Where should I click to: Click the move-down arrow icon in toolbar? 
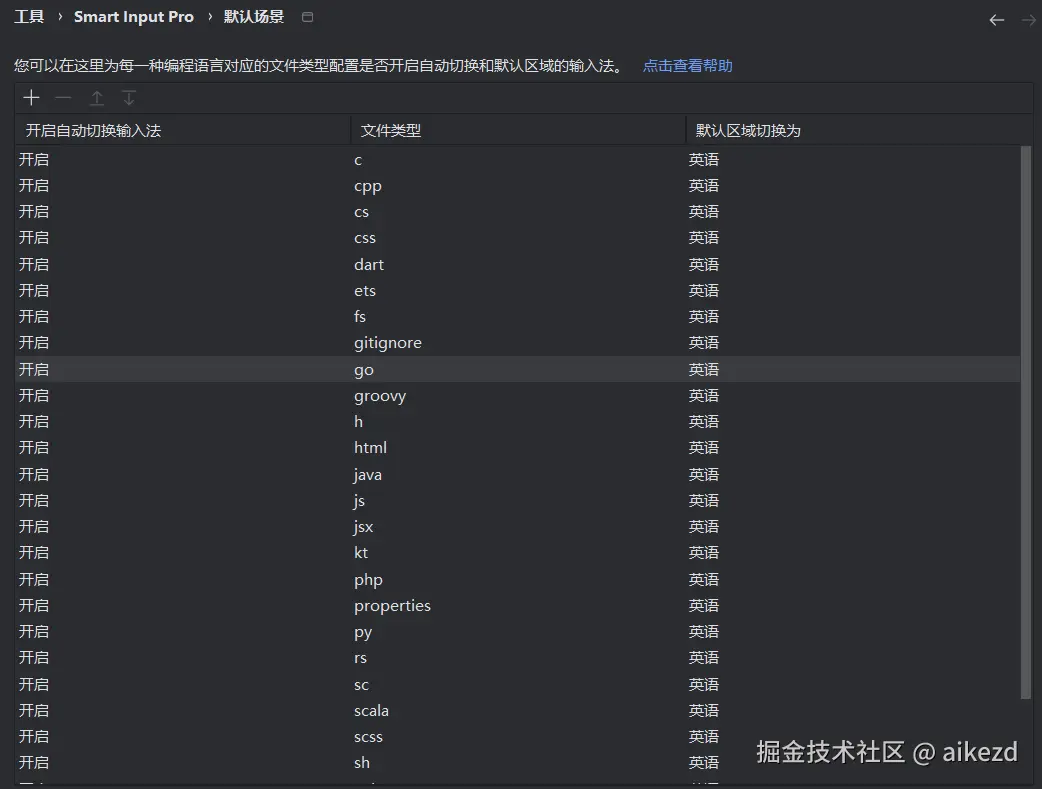[x=128, y=97]
